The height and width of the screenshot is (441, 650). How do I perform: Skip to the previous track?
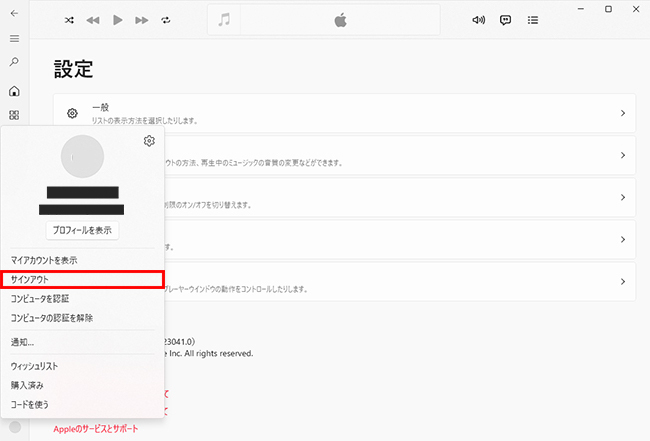[93, 20]
